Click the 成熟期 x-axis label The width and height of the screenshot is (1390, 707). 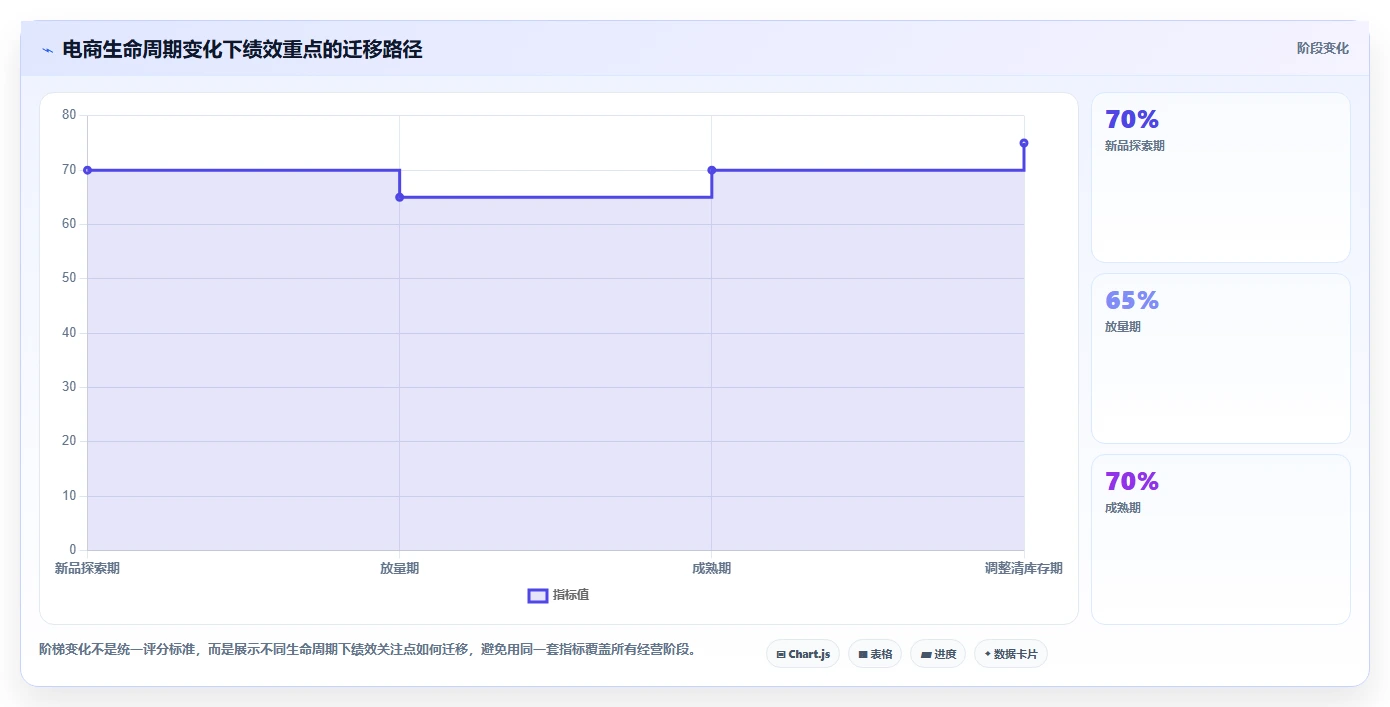[x=712, y=568]
